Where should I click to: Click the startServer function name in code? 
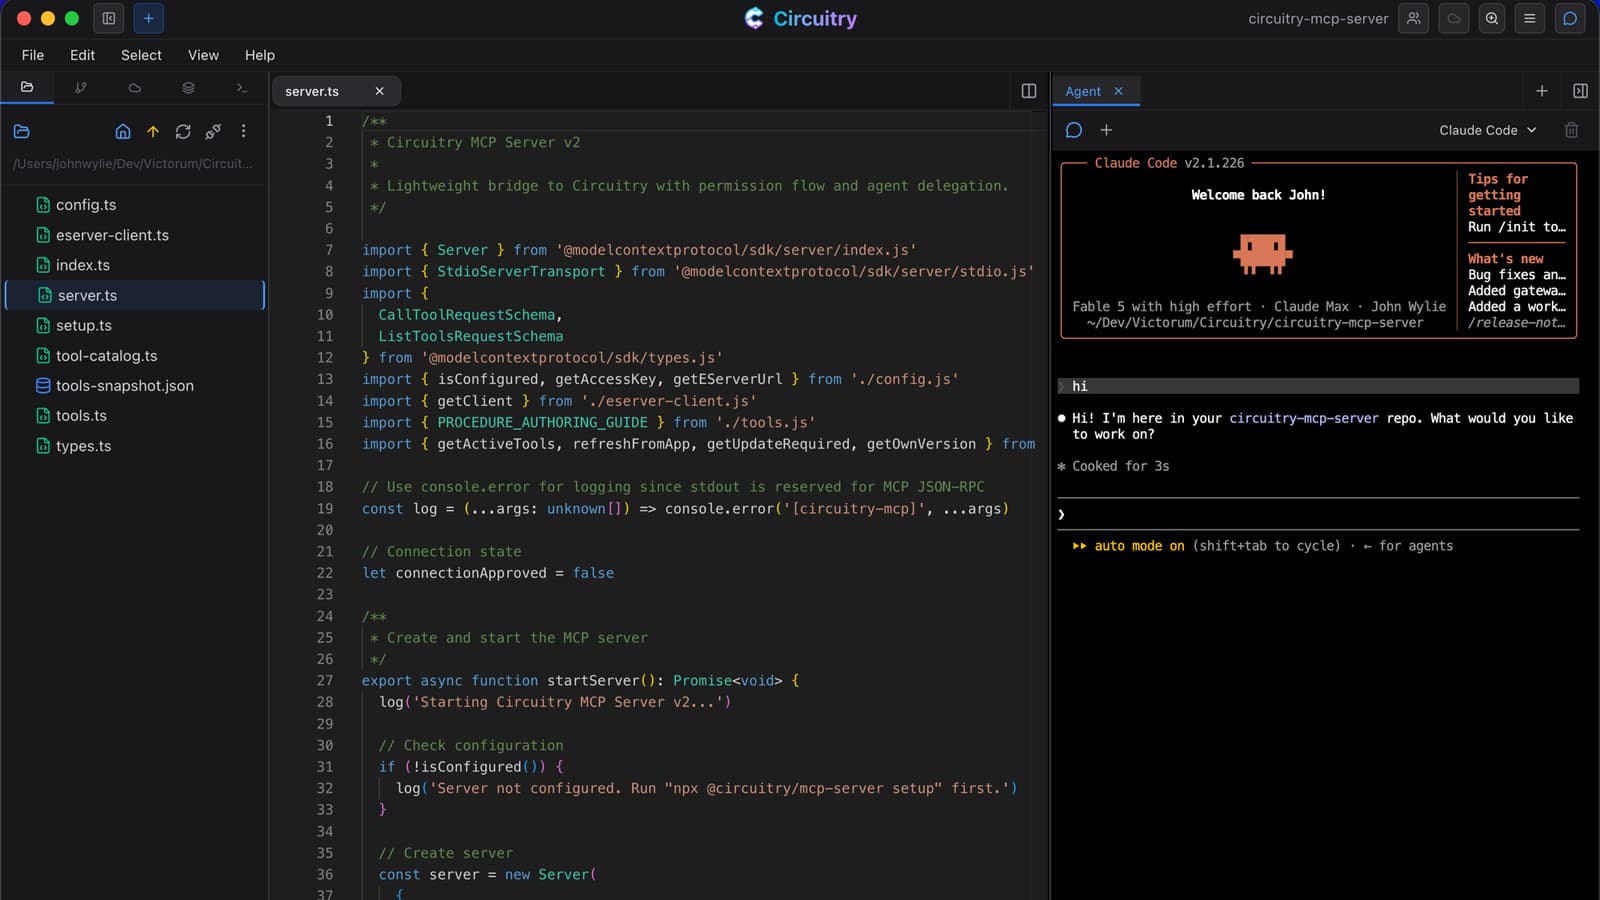point(593,680)
